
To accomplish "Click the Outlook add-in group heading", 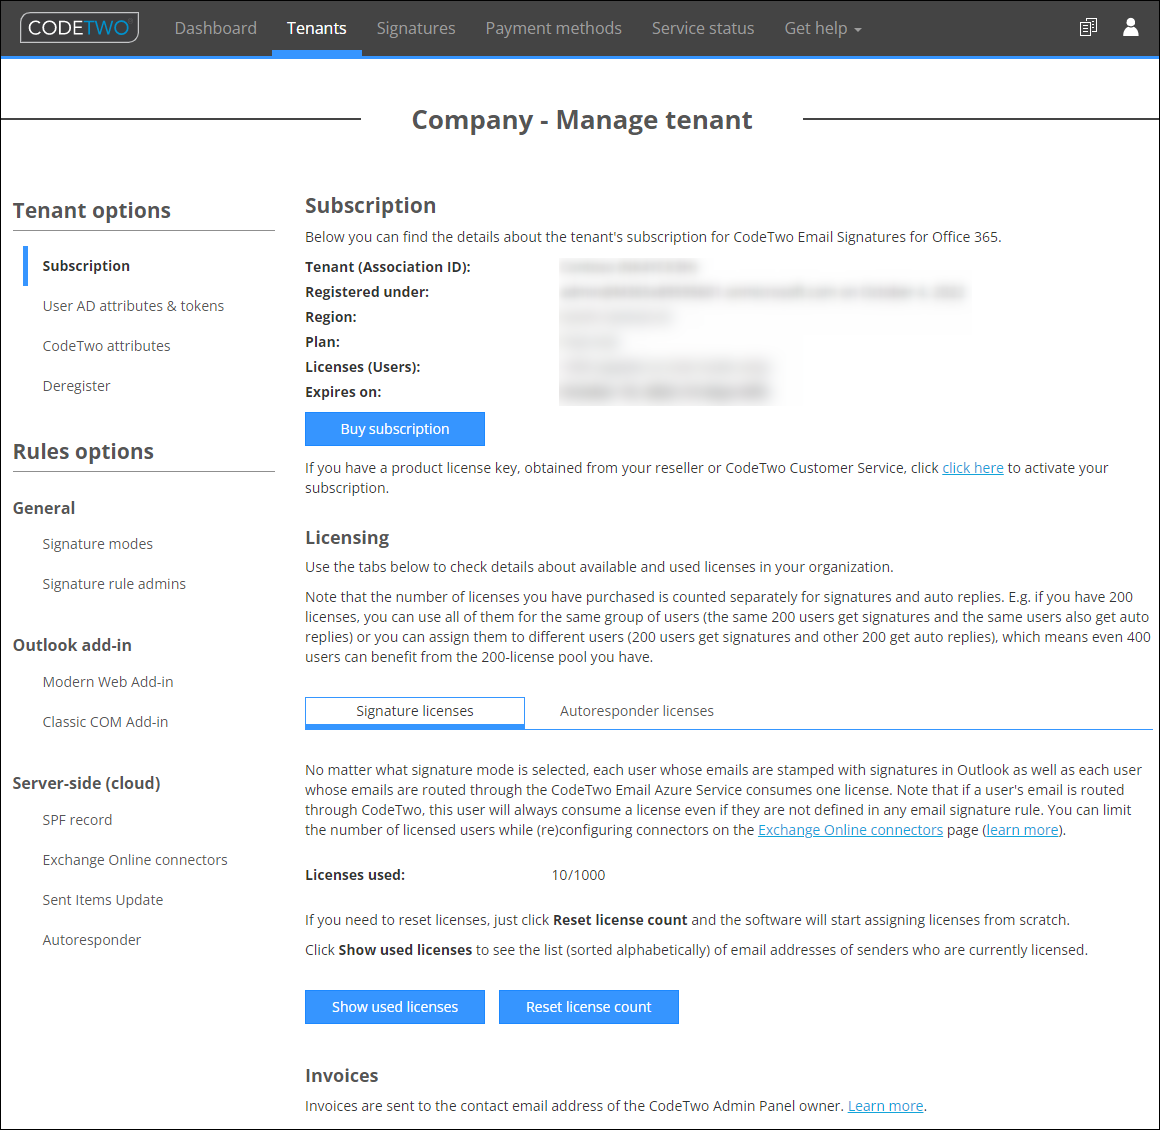I will 72,645.
